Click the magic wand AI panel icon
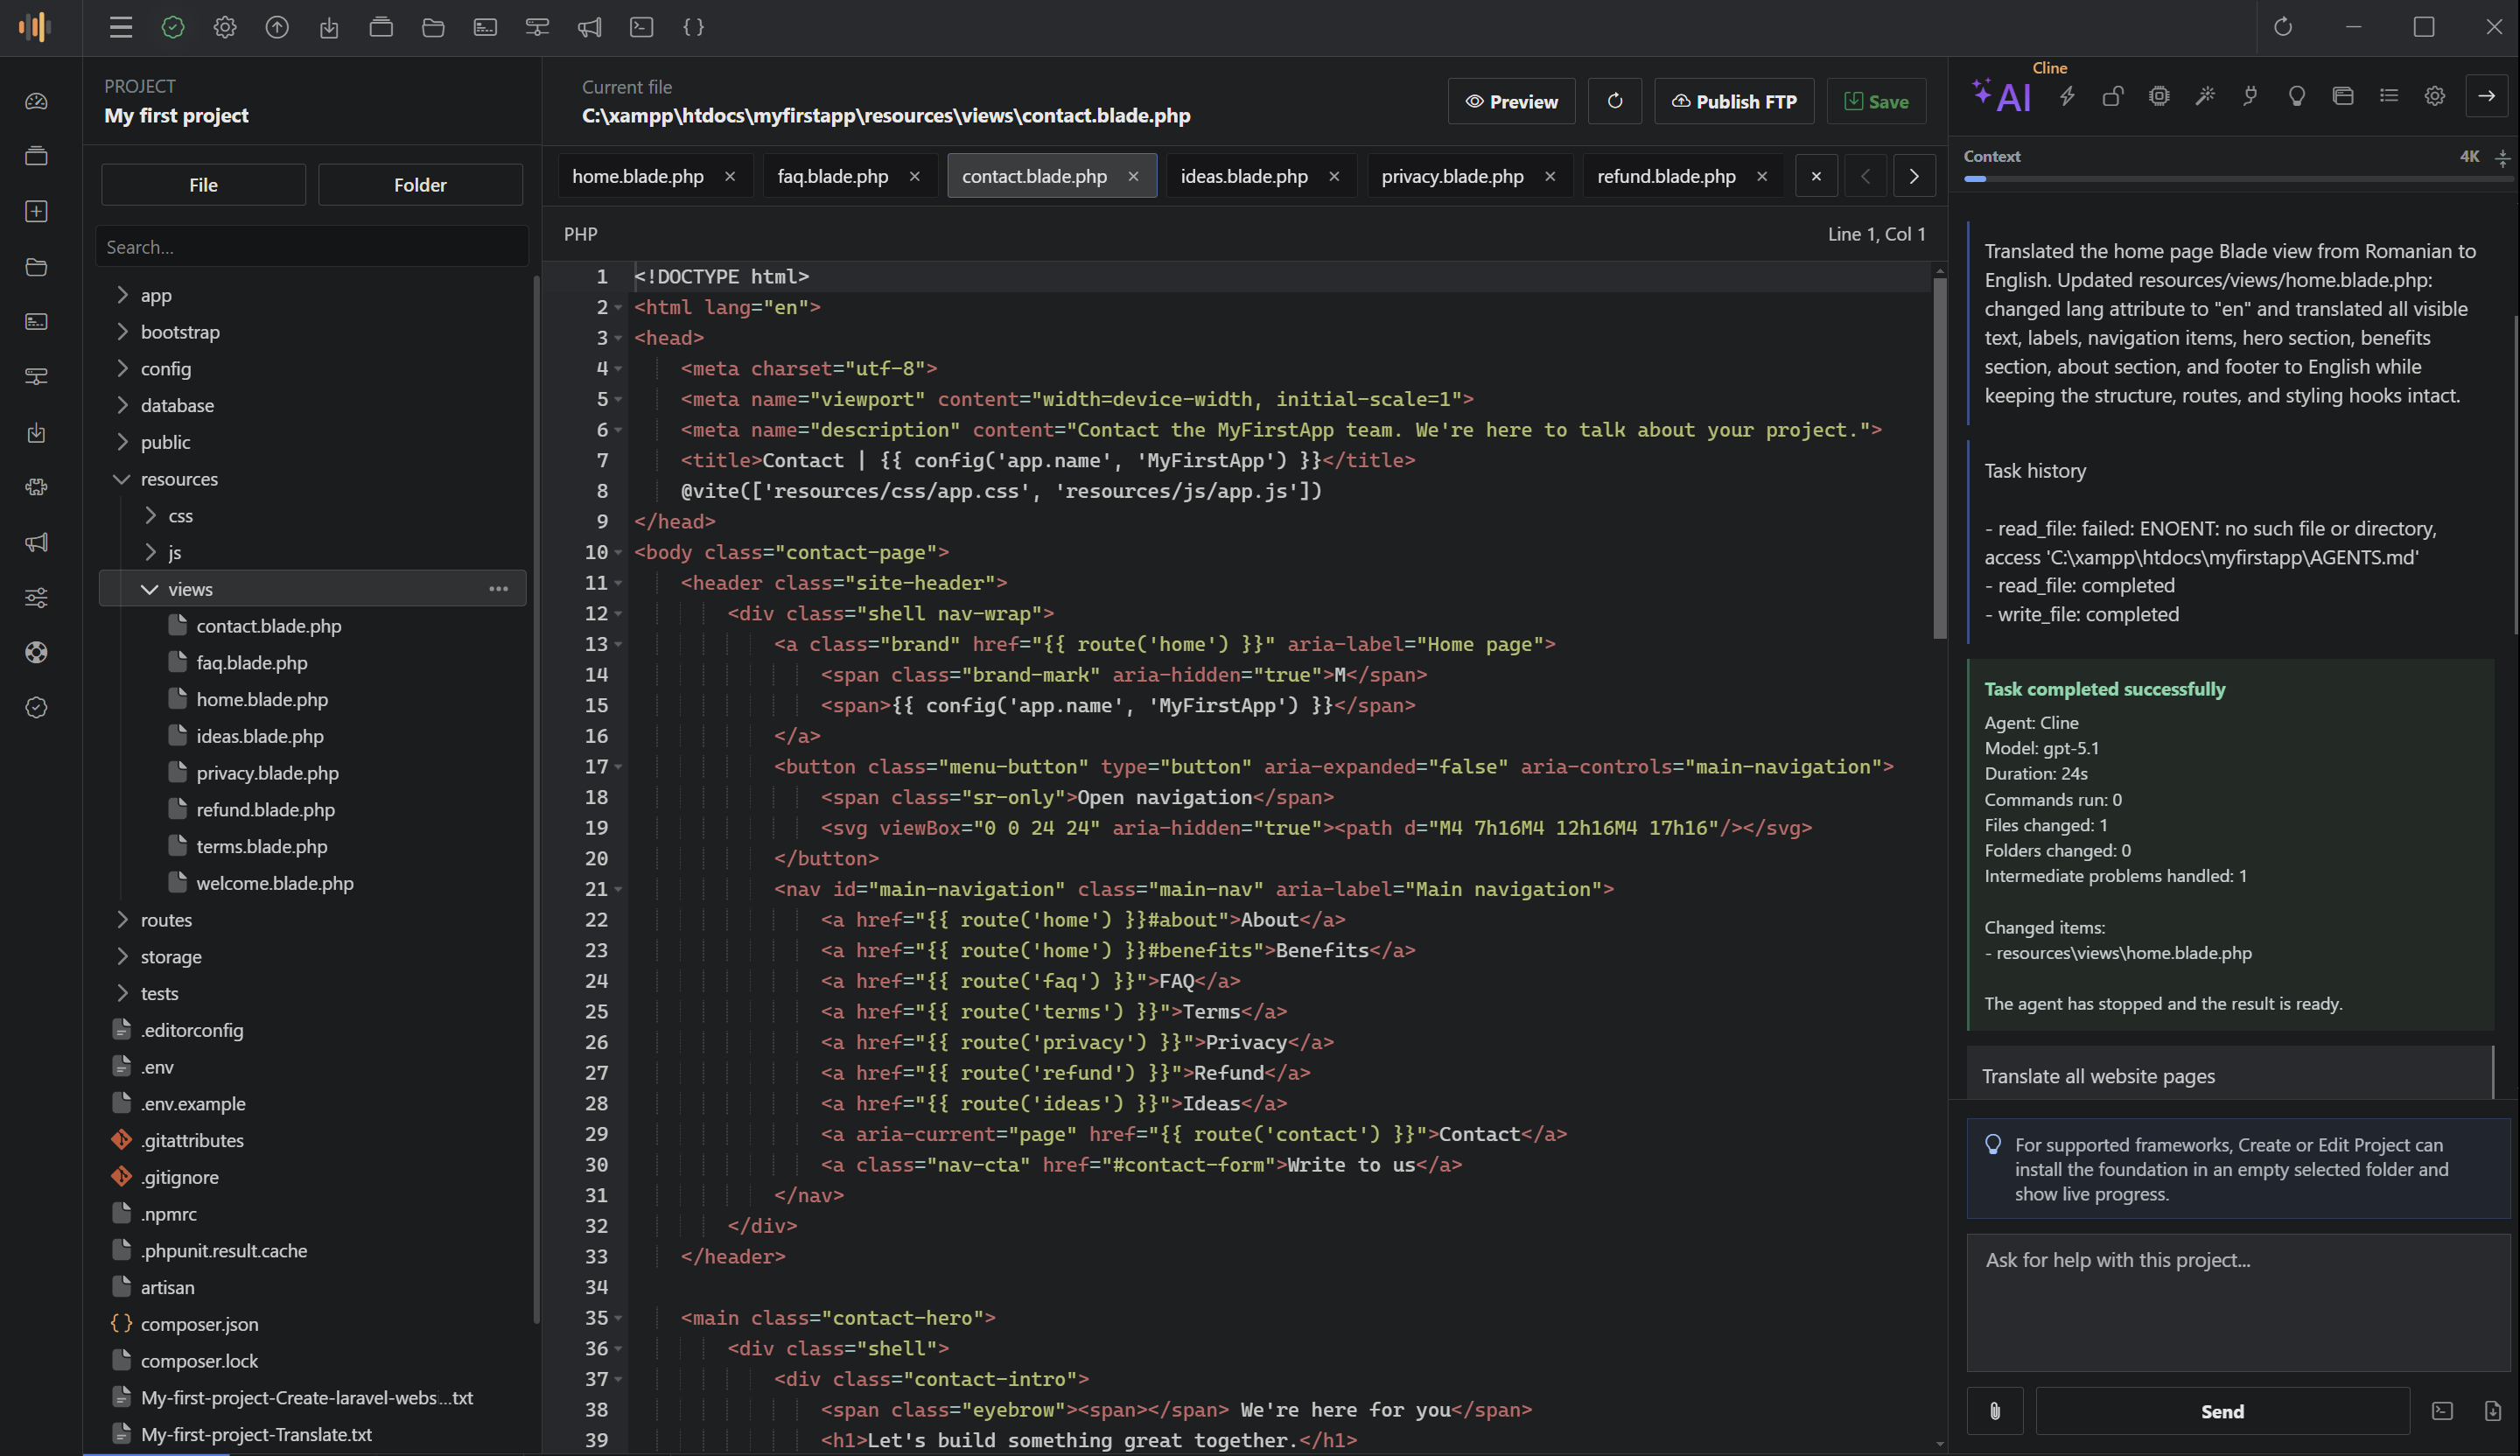Image resolution: width=2520 pixels, height=1456 pixels. (x=2205, y=96)
